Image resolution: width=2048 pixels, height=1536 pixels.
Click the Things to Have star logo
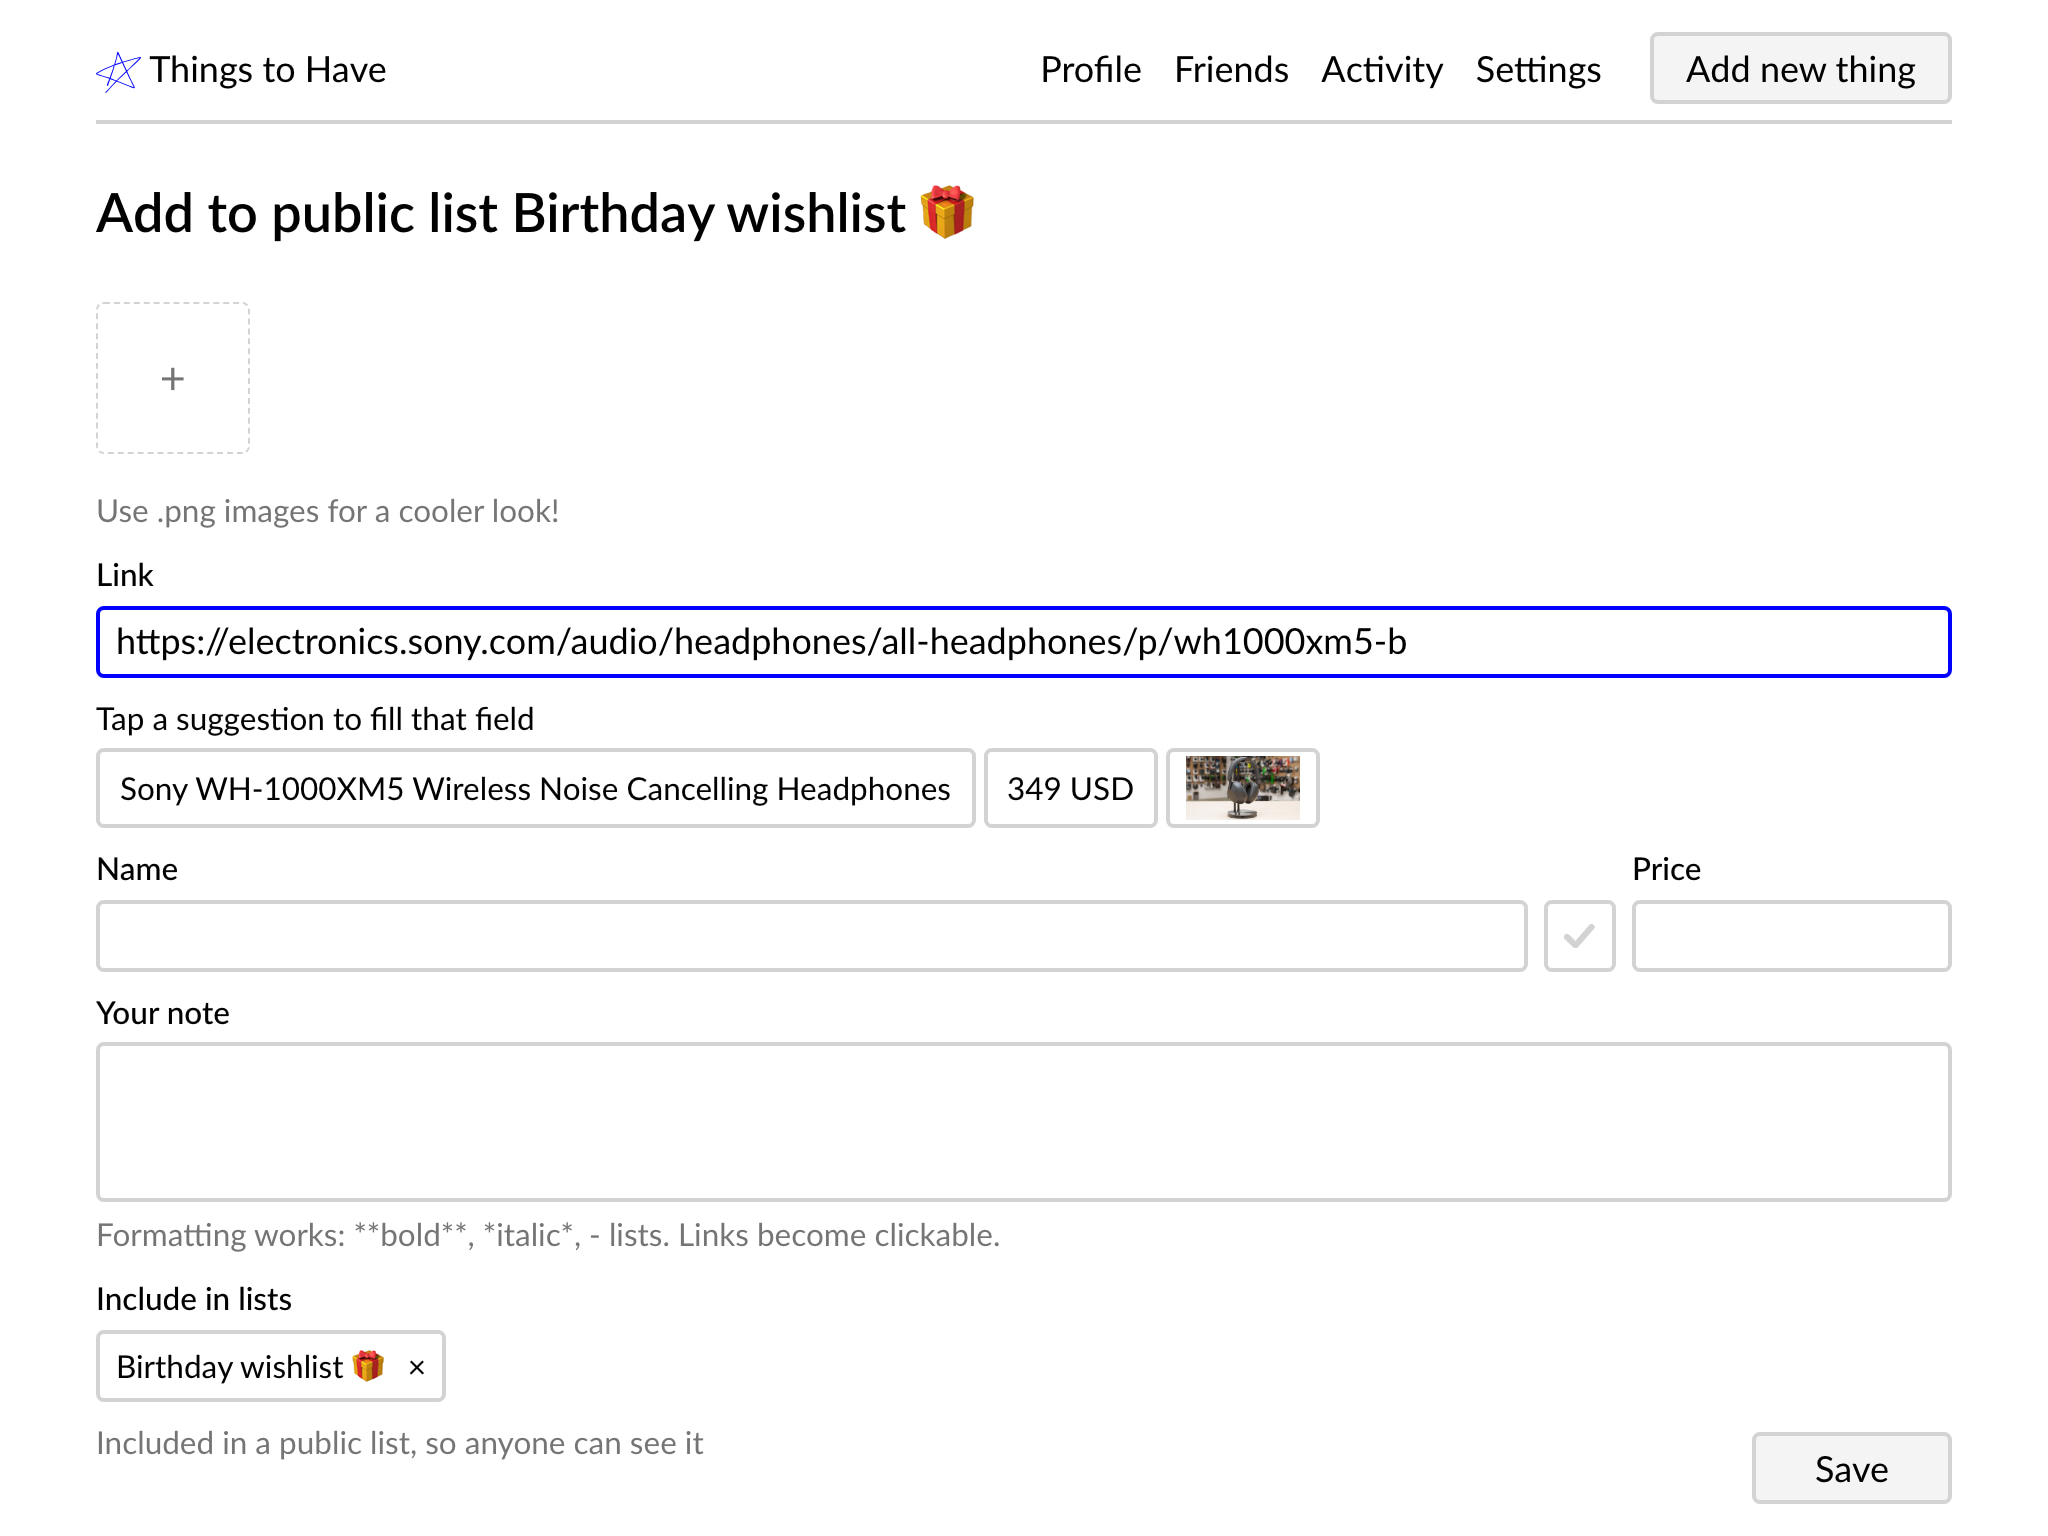(118, 71)
